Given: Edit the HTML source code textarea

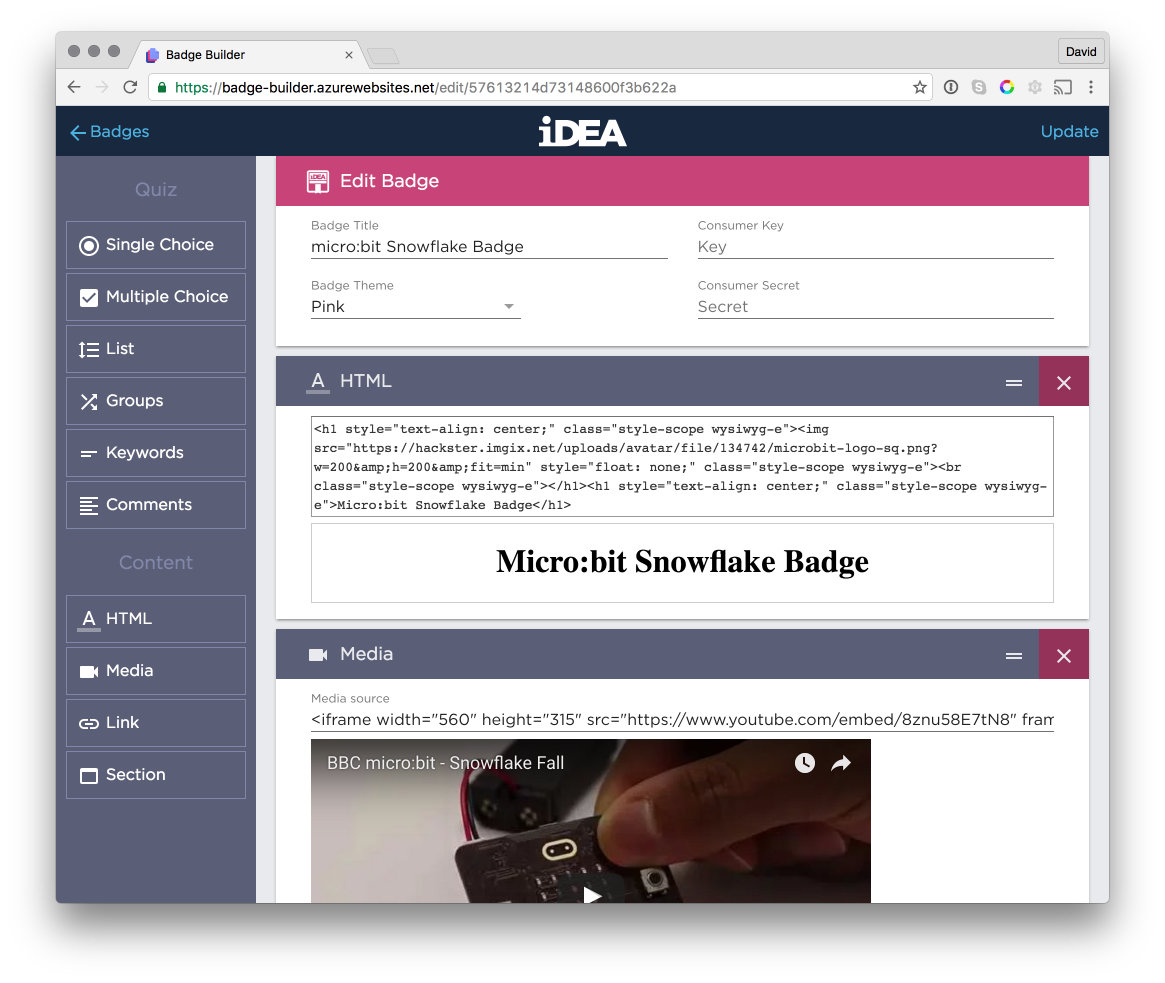Looking at the screenshot, I should [682, 467].
